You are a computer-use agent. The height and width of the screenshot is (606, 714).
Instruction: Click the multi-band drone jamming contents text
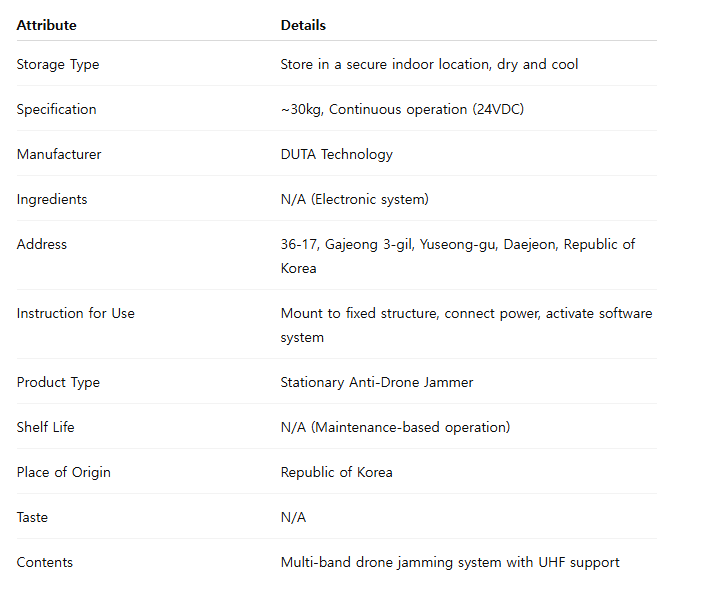click(x=450, y=563)
